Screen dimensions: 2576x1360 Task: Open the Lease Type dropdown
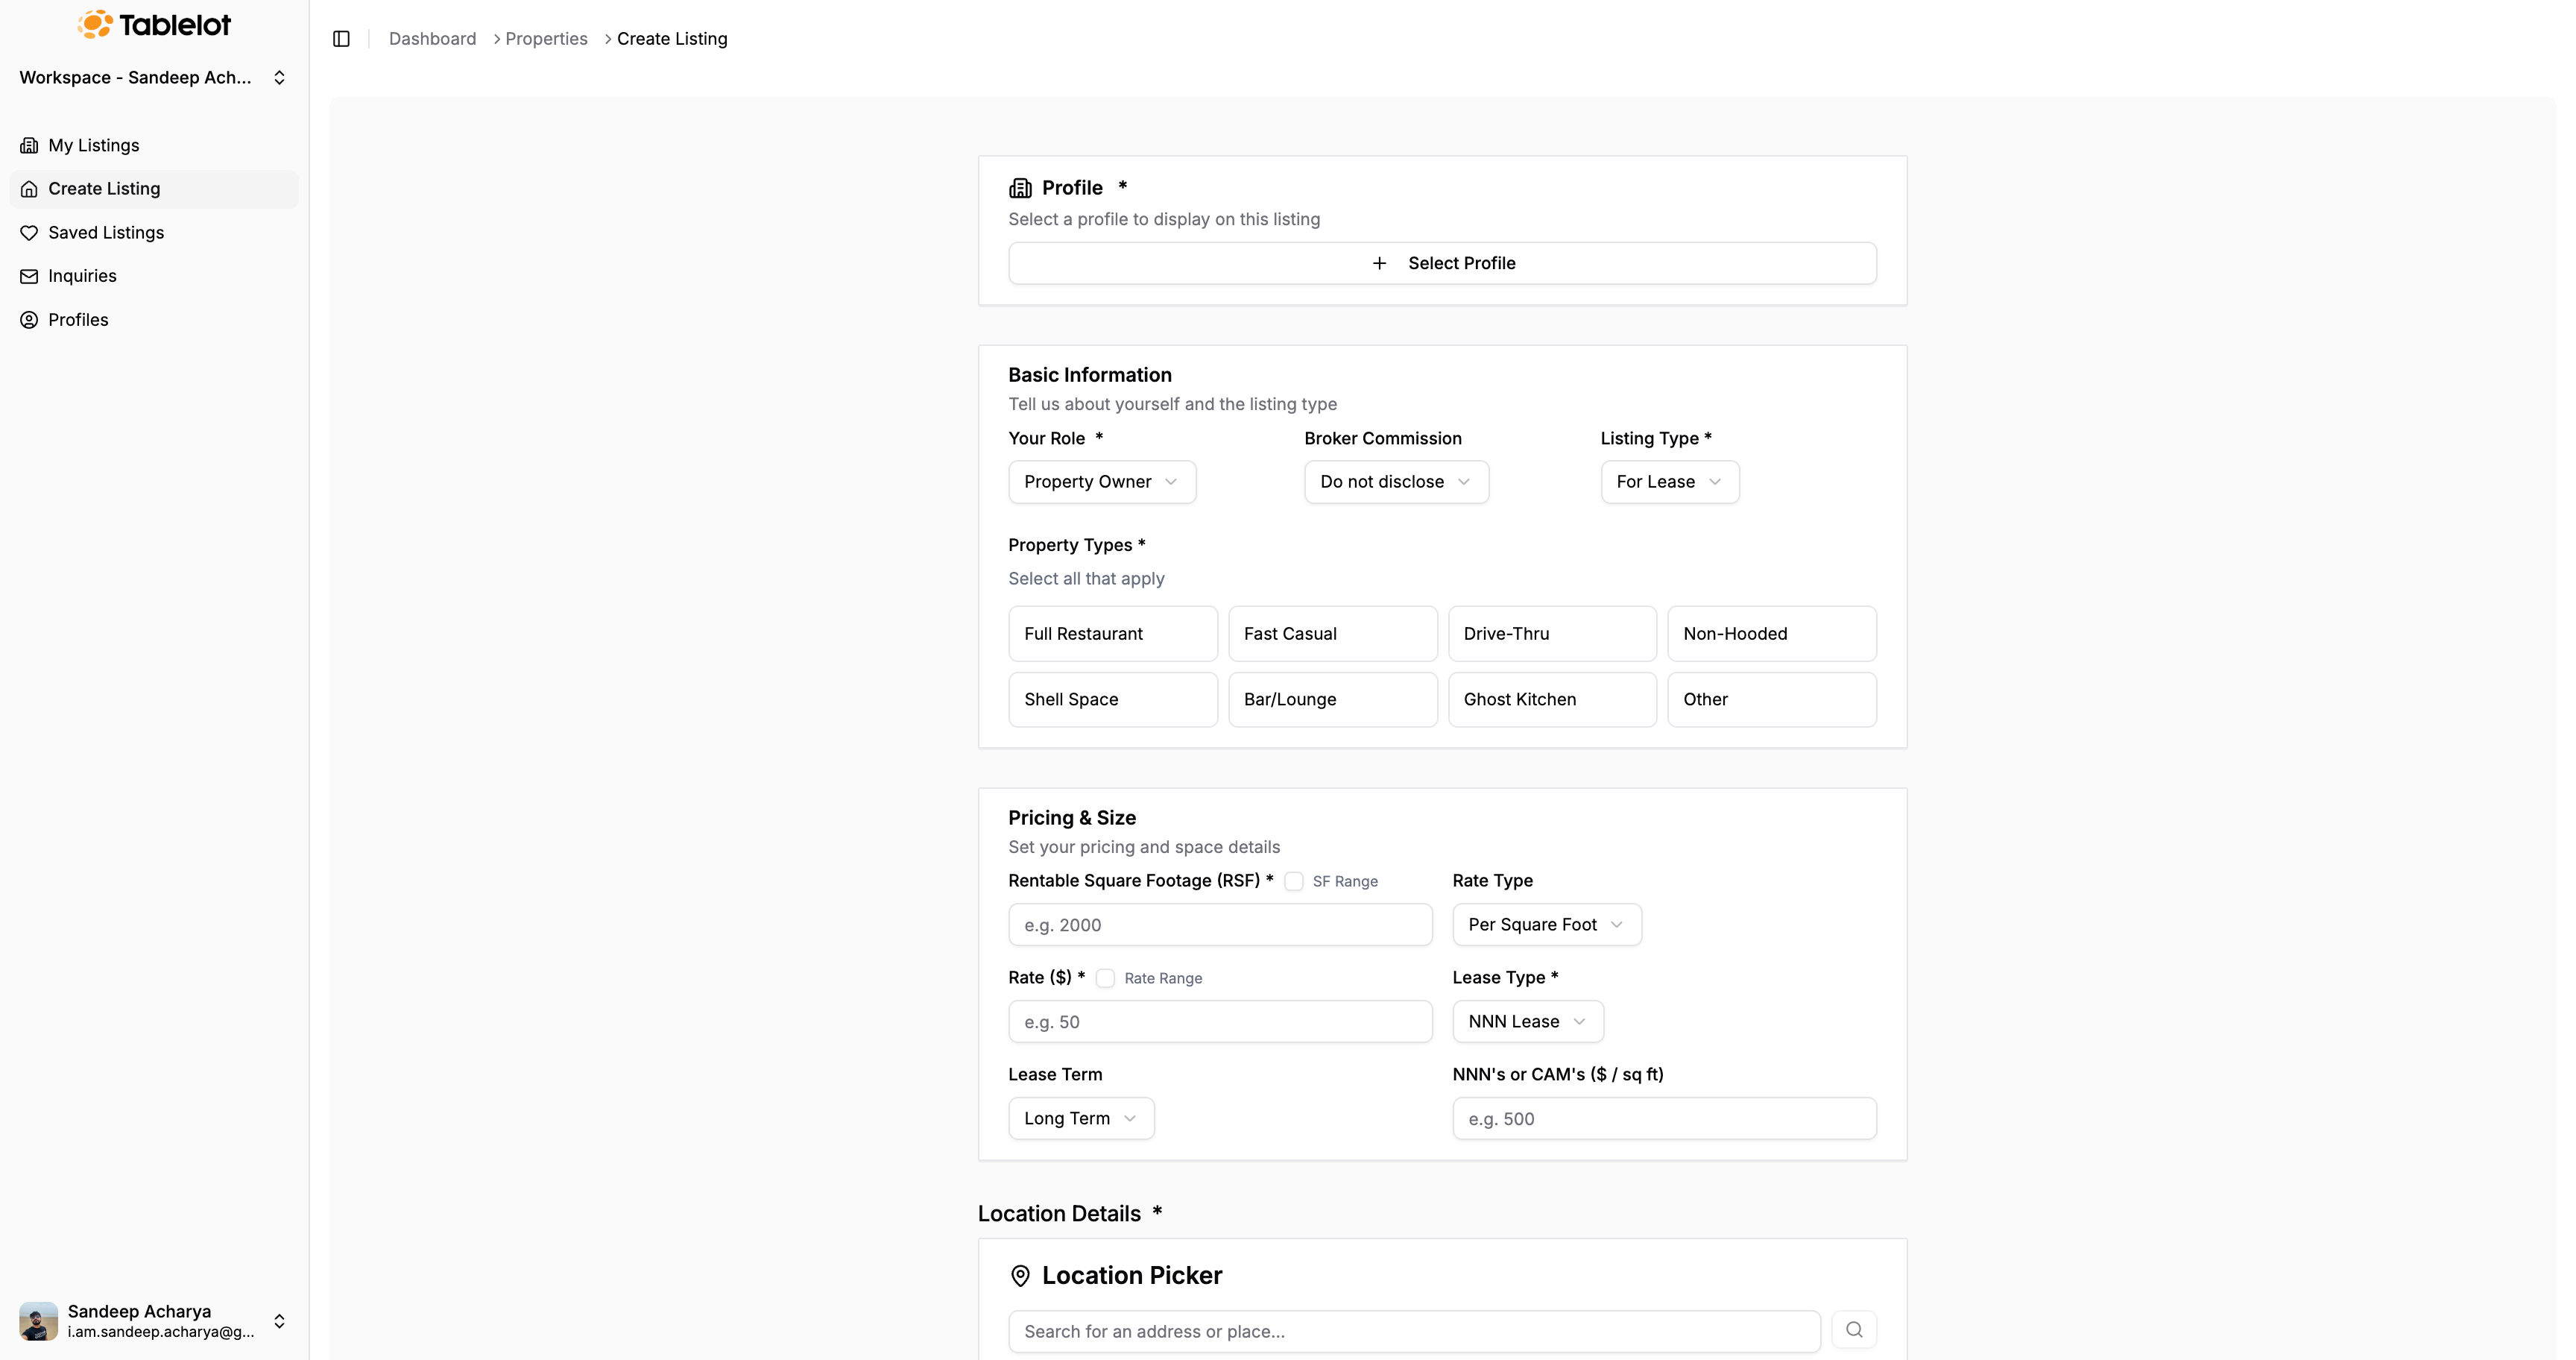click(x=1527, y=1022)
